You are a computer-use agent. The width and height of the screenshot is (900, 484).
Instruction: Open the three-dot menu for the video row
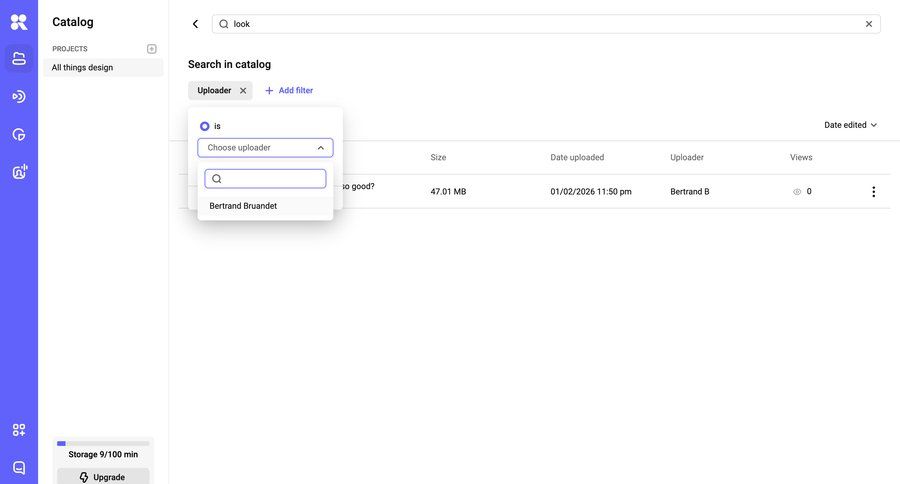pyautogui.click(x=873, y=192)
